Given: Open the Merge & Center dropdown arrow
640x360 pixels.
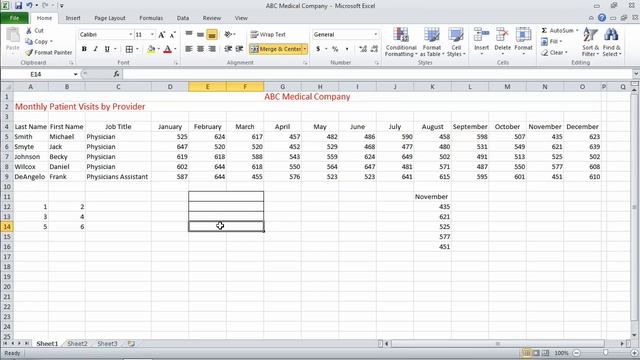Looking at the screenshot, I should [x=305, y=49].
